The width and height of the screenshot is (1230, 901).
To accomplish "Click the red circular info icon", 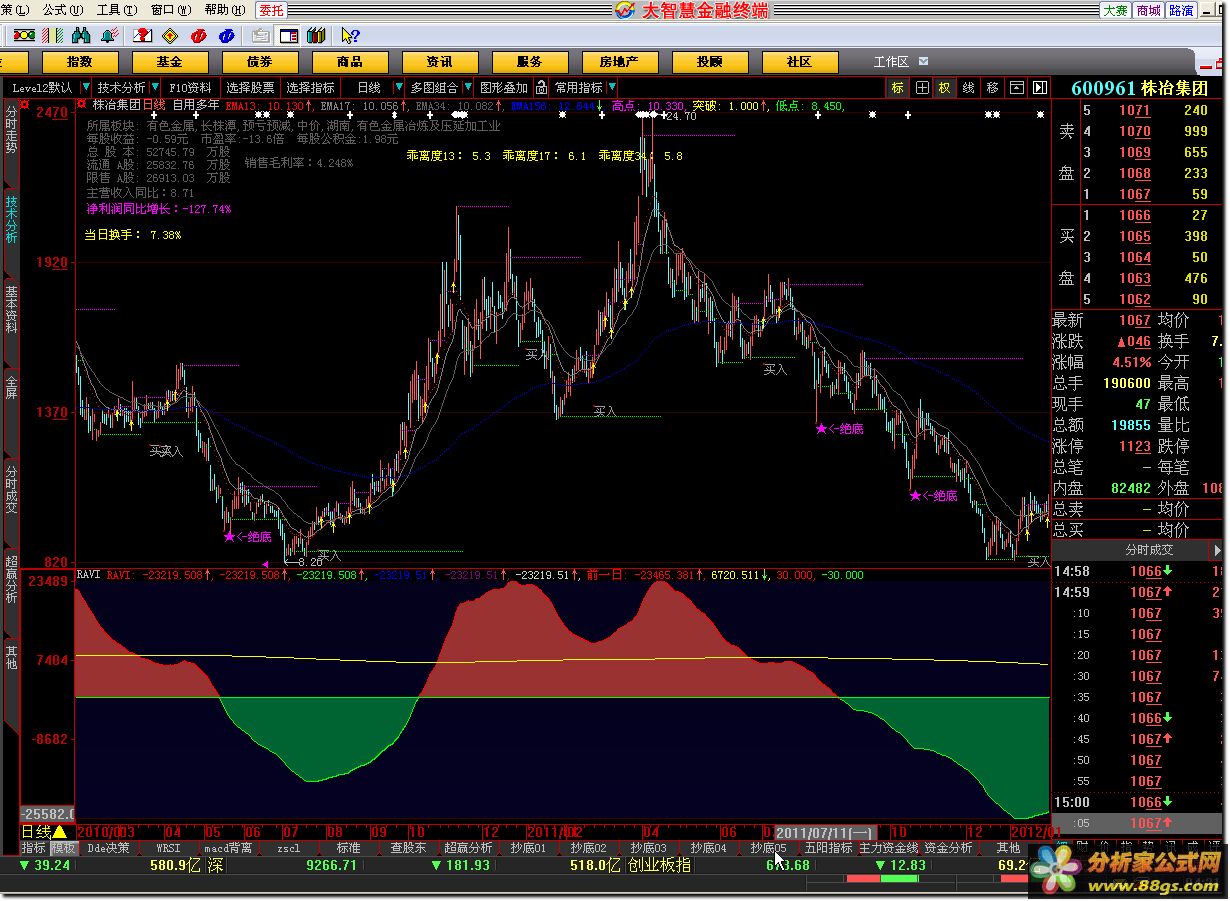I will [199, 35].
